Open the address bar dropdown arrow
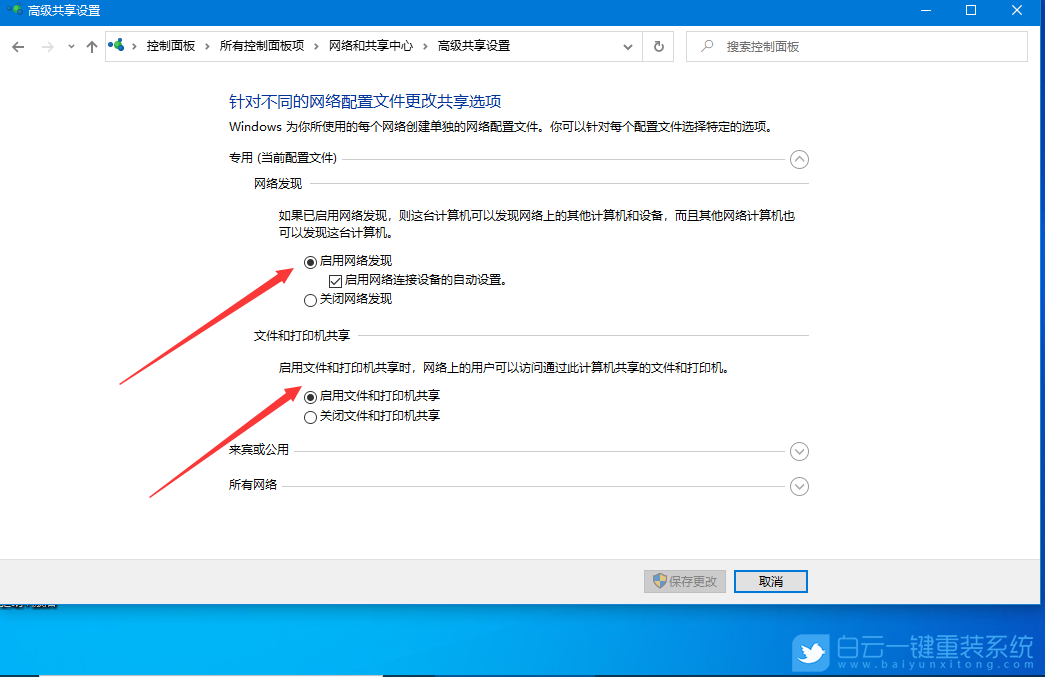The image size is (1045, 677). pos(627,46)
